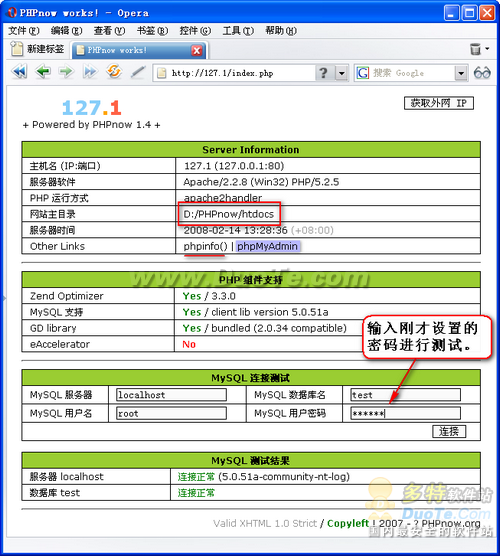This screenshot has height=556, width=500.
Task: Click the Apache/2.2.8 (Win32) PHP/5.2.5 text
Action: tap(261, 182)
